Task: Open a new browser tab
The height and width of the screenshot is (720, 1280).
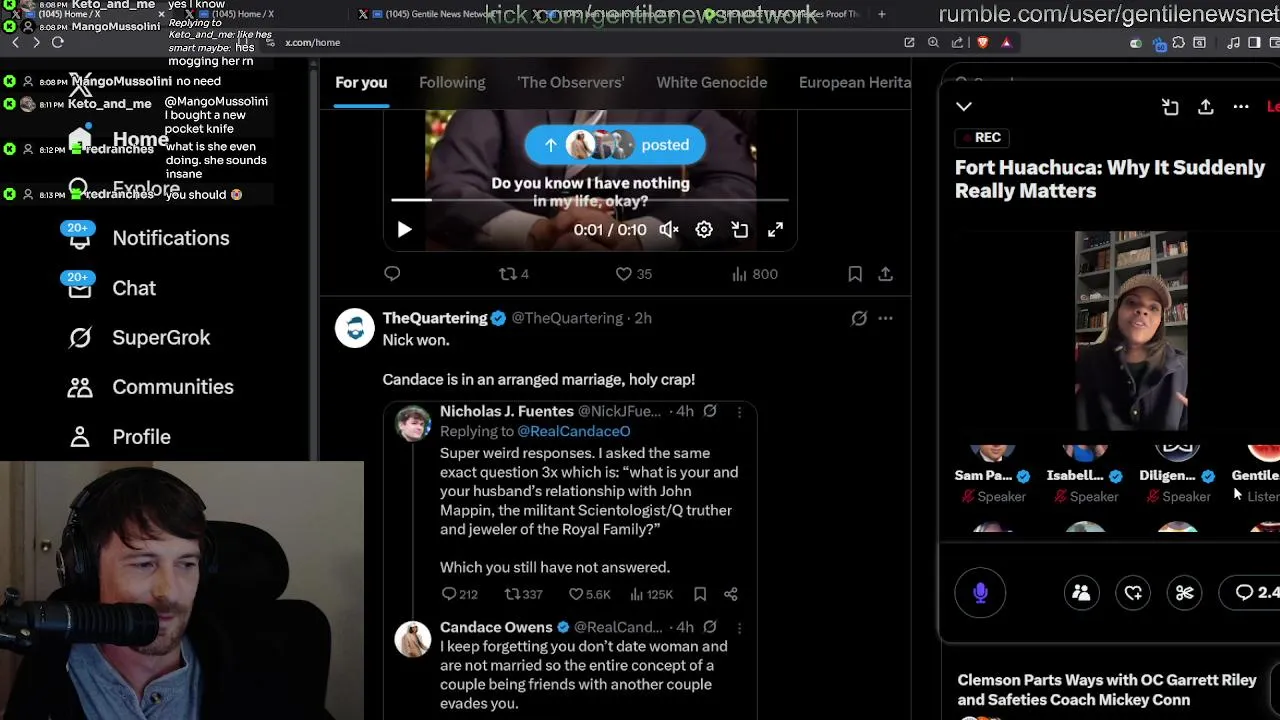Action: 881,14
